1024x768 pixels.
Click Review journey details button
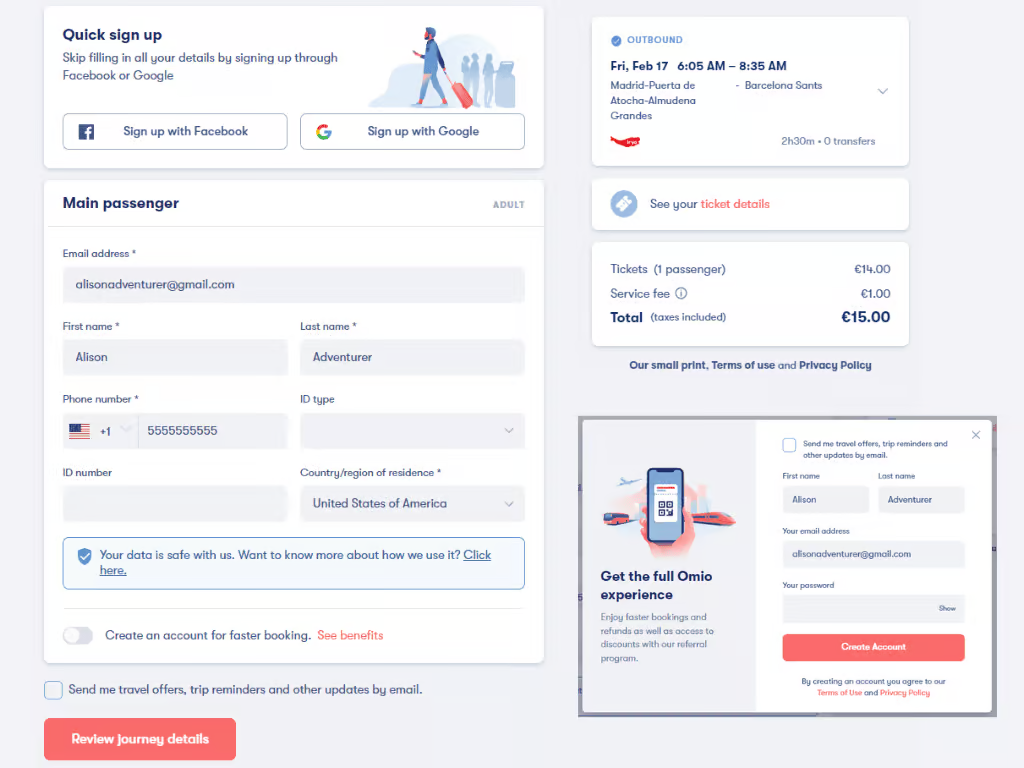click(140, 739)
